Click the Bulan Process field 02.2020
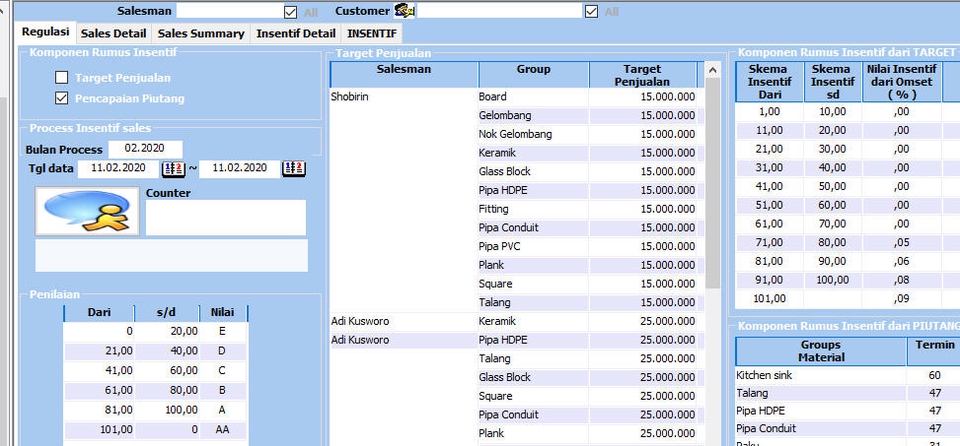This screenshot has height=446, width=960. 145,149
